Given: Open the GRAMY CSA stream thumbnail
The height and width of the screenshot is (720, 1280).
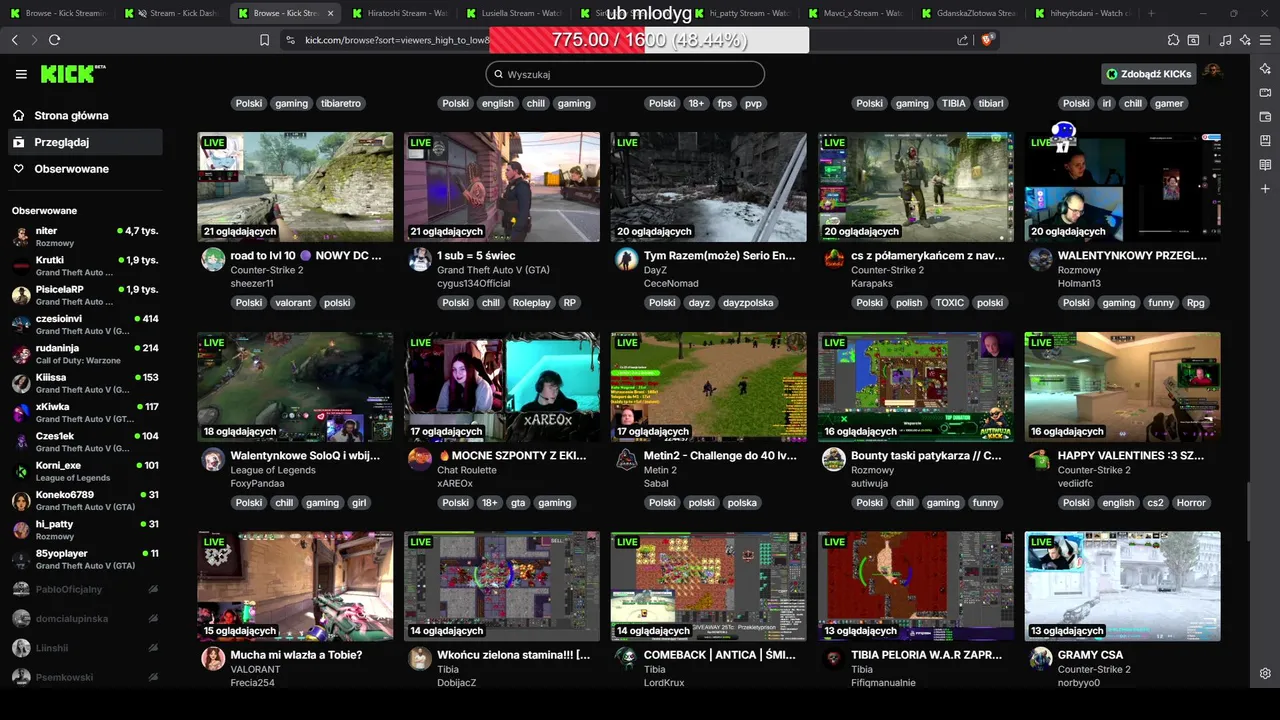Looking at the screenshot, I should click(1123, 586).
